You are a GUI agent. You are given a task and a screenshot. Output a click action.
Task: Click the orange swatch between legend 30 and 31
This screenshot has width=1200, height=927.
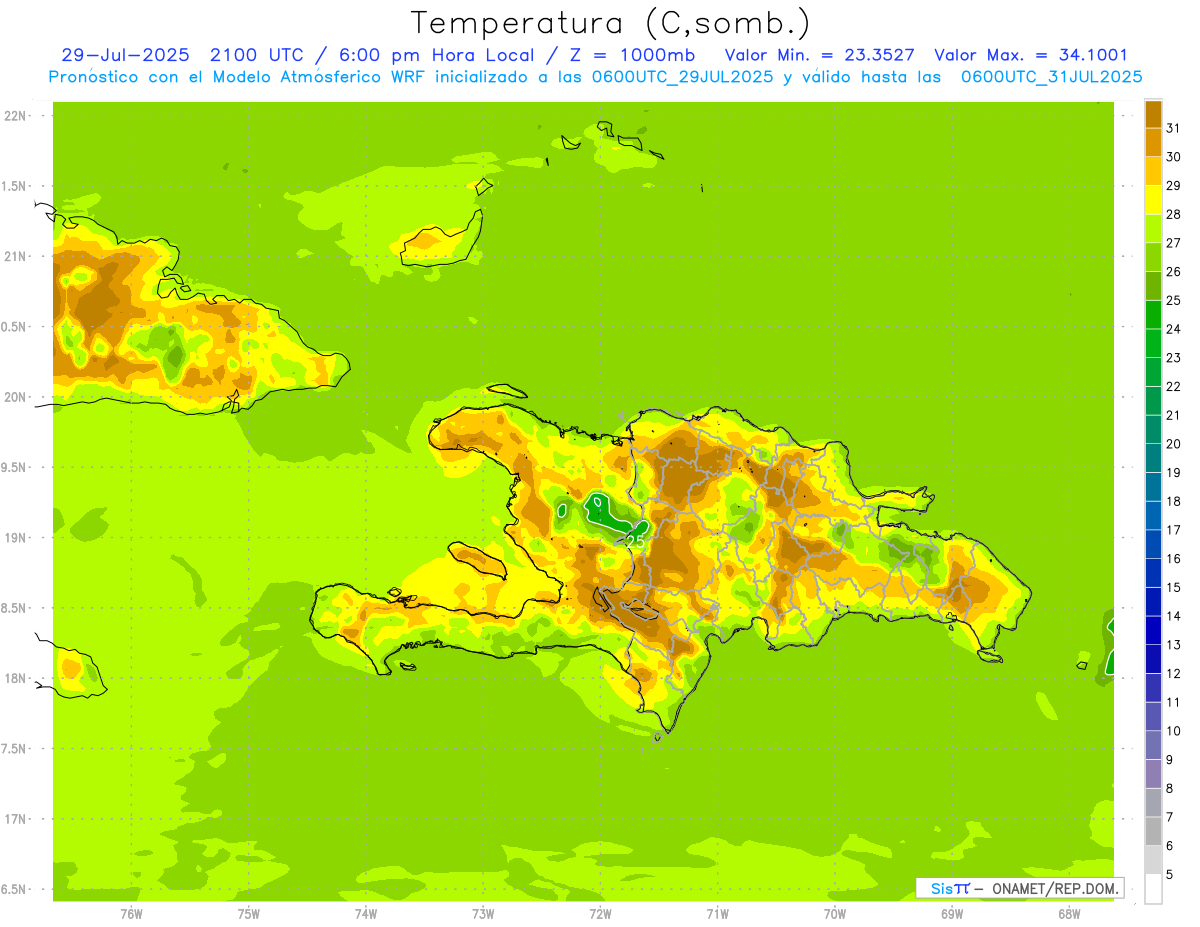coord(1153,143)
